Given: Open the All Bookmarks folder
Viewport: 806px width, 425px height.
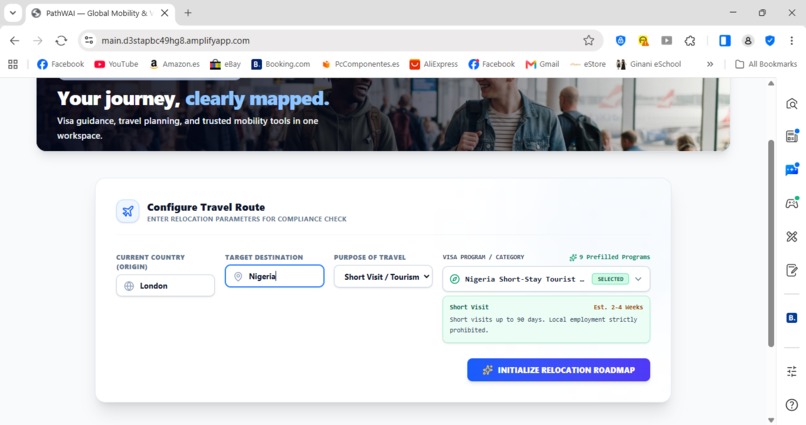Looking at the screenshot, I should 766,64.
